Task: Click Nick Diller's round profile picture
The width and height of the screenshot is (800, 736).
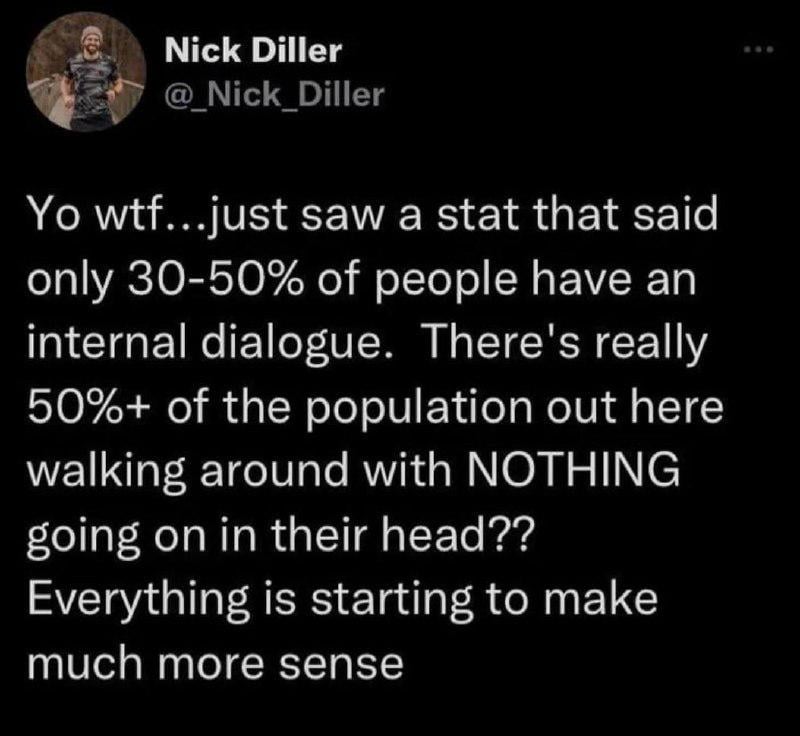Action: (86, 72)
